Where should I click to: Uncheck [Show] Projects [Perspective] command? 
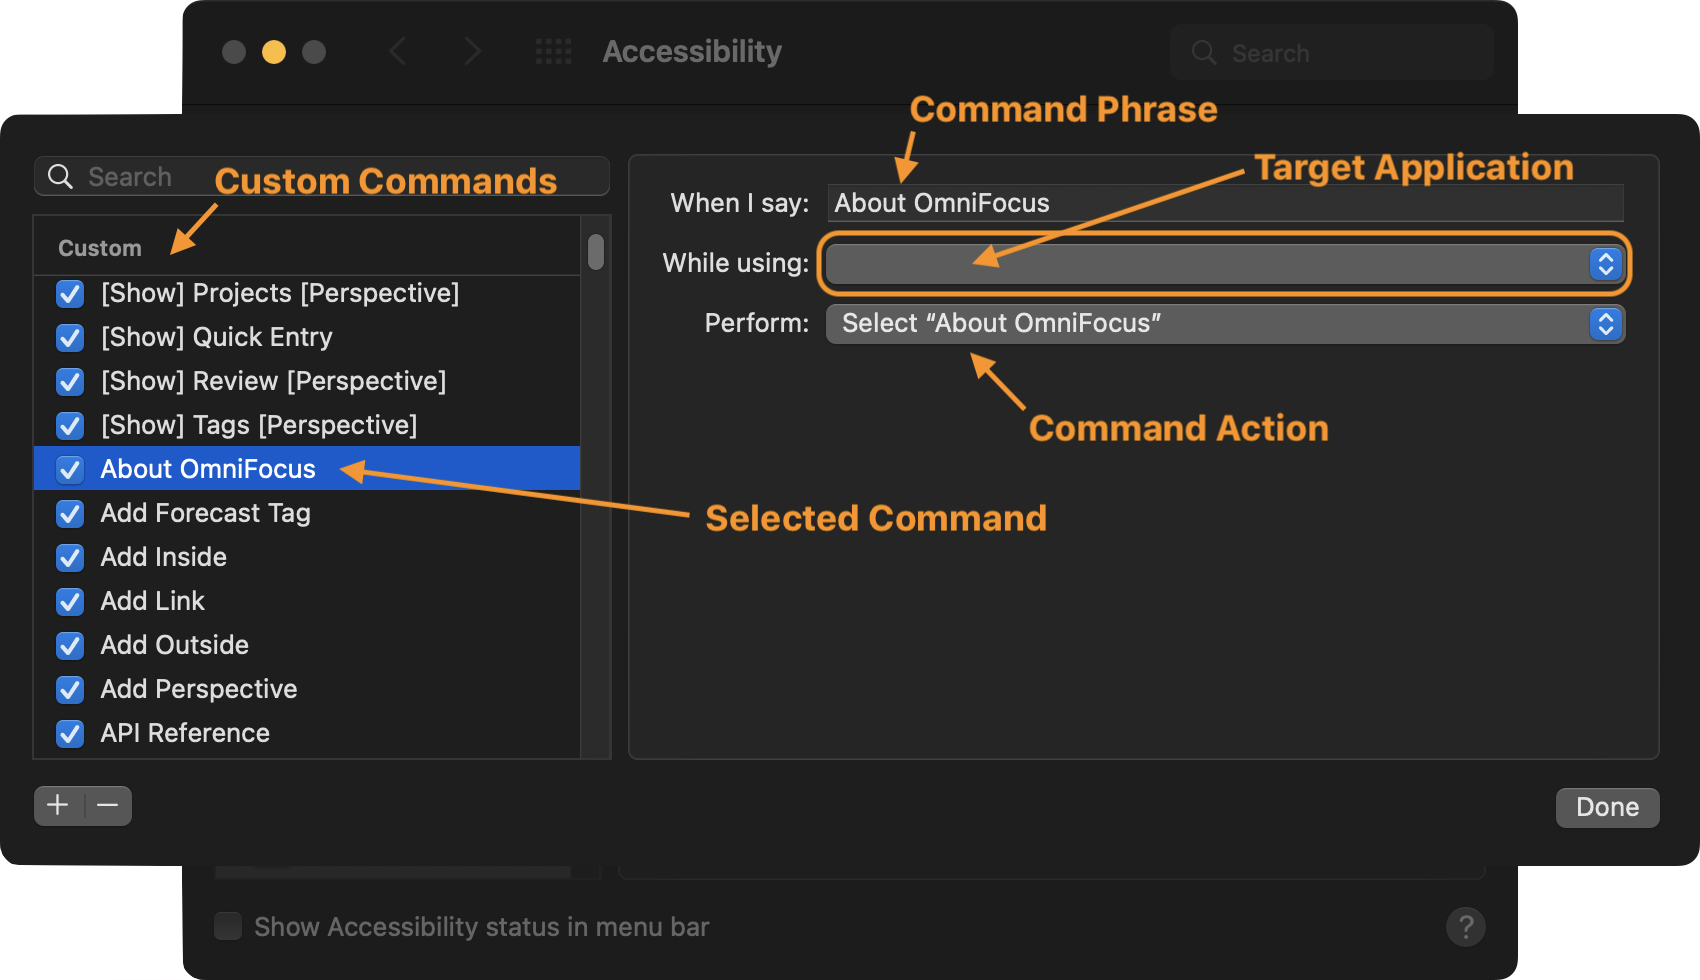coord(70,294)
